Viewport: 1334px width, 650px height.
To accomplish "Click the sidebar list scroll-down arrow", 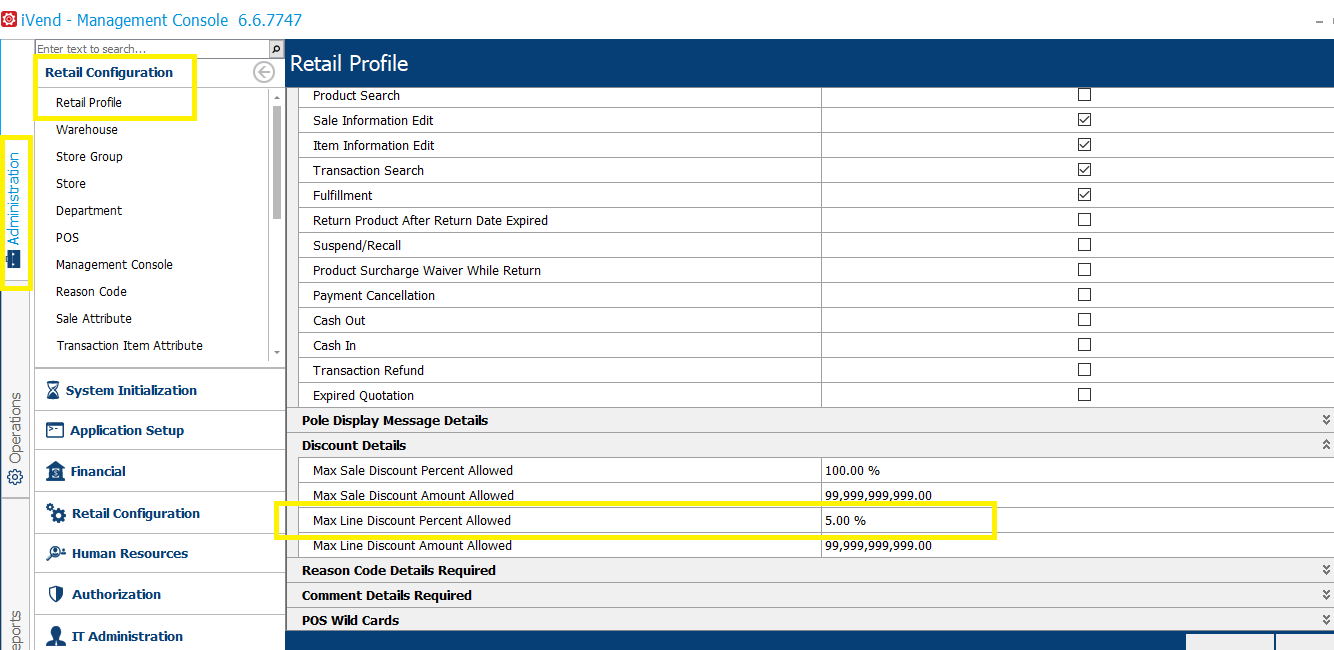I will [277, 353].
